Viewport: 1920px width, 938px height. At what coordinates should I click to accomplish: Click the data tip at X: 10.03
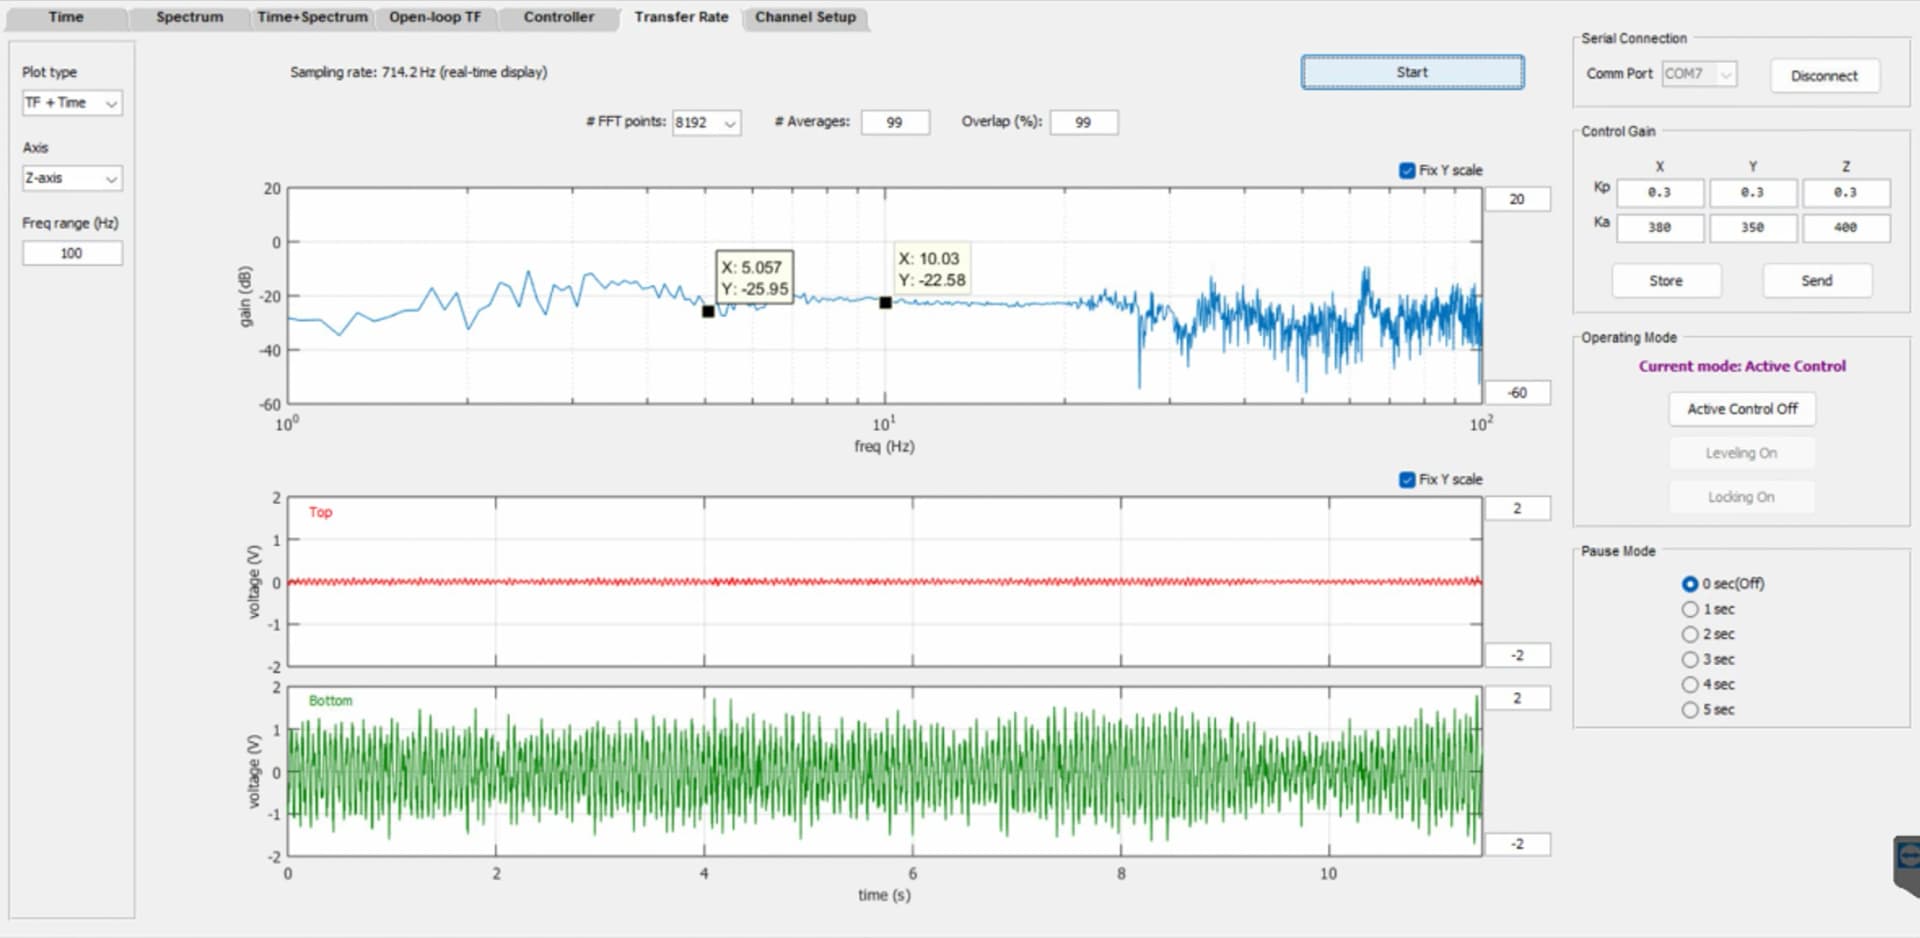tap(932, 269)
